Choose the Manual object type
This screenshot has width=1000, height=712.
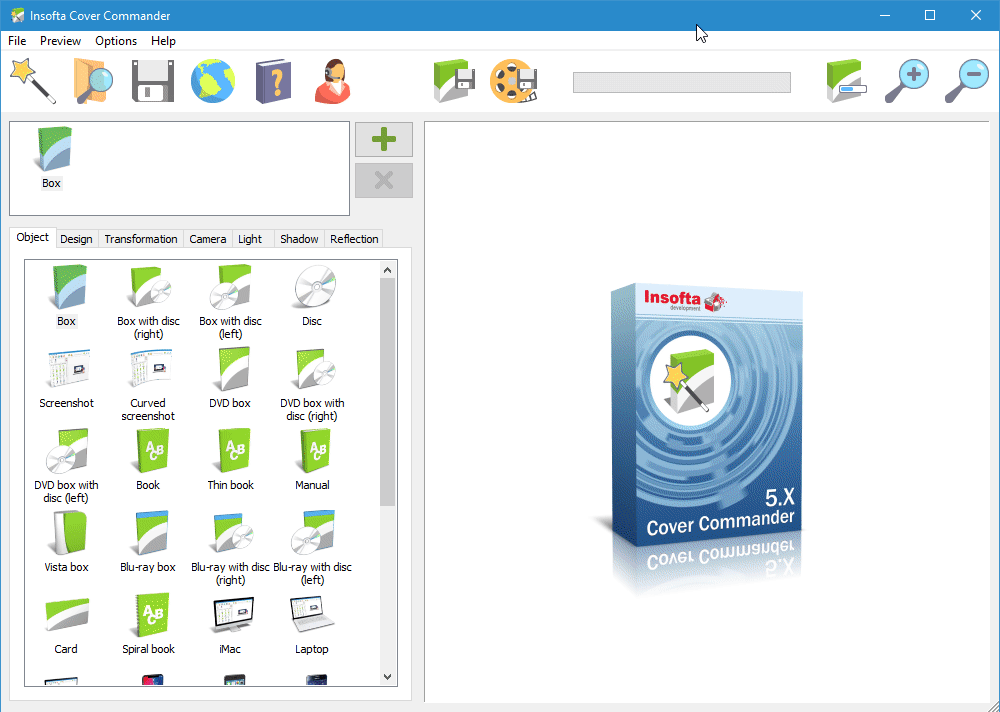click(x=312, y=460)
